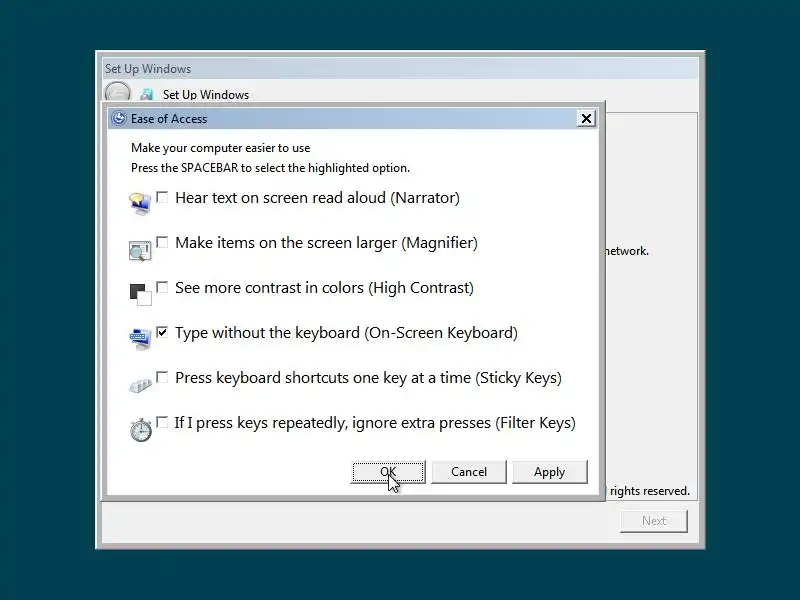Click the Apply button
The image size is (800, 600).
point(549,472)
